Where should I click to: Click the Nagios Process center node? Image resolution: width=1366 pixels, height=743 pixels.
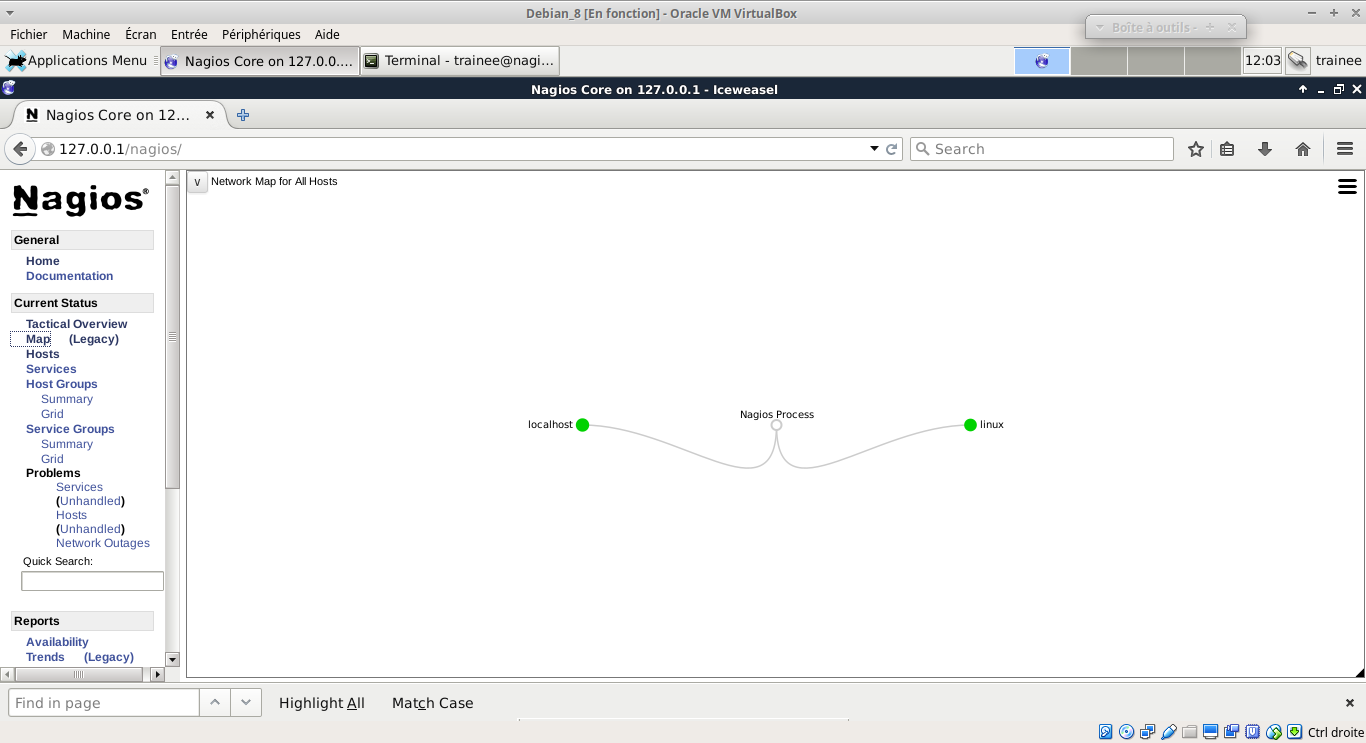pyautogui.click(x=776, y=425)
